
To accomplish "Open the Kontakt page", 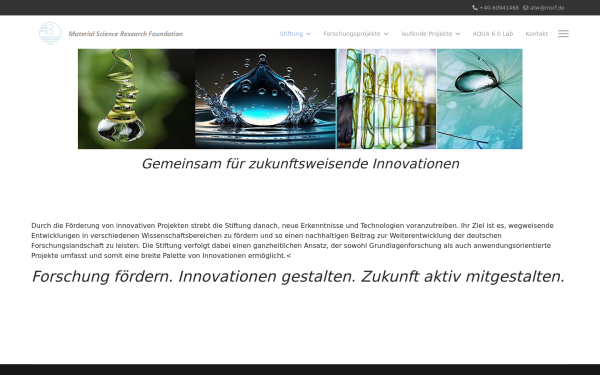I will tap(536, 34).
